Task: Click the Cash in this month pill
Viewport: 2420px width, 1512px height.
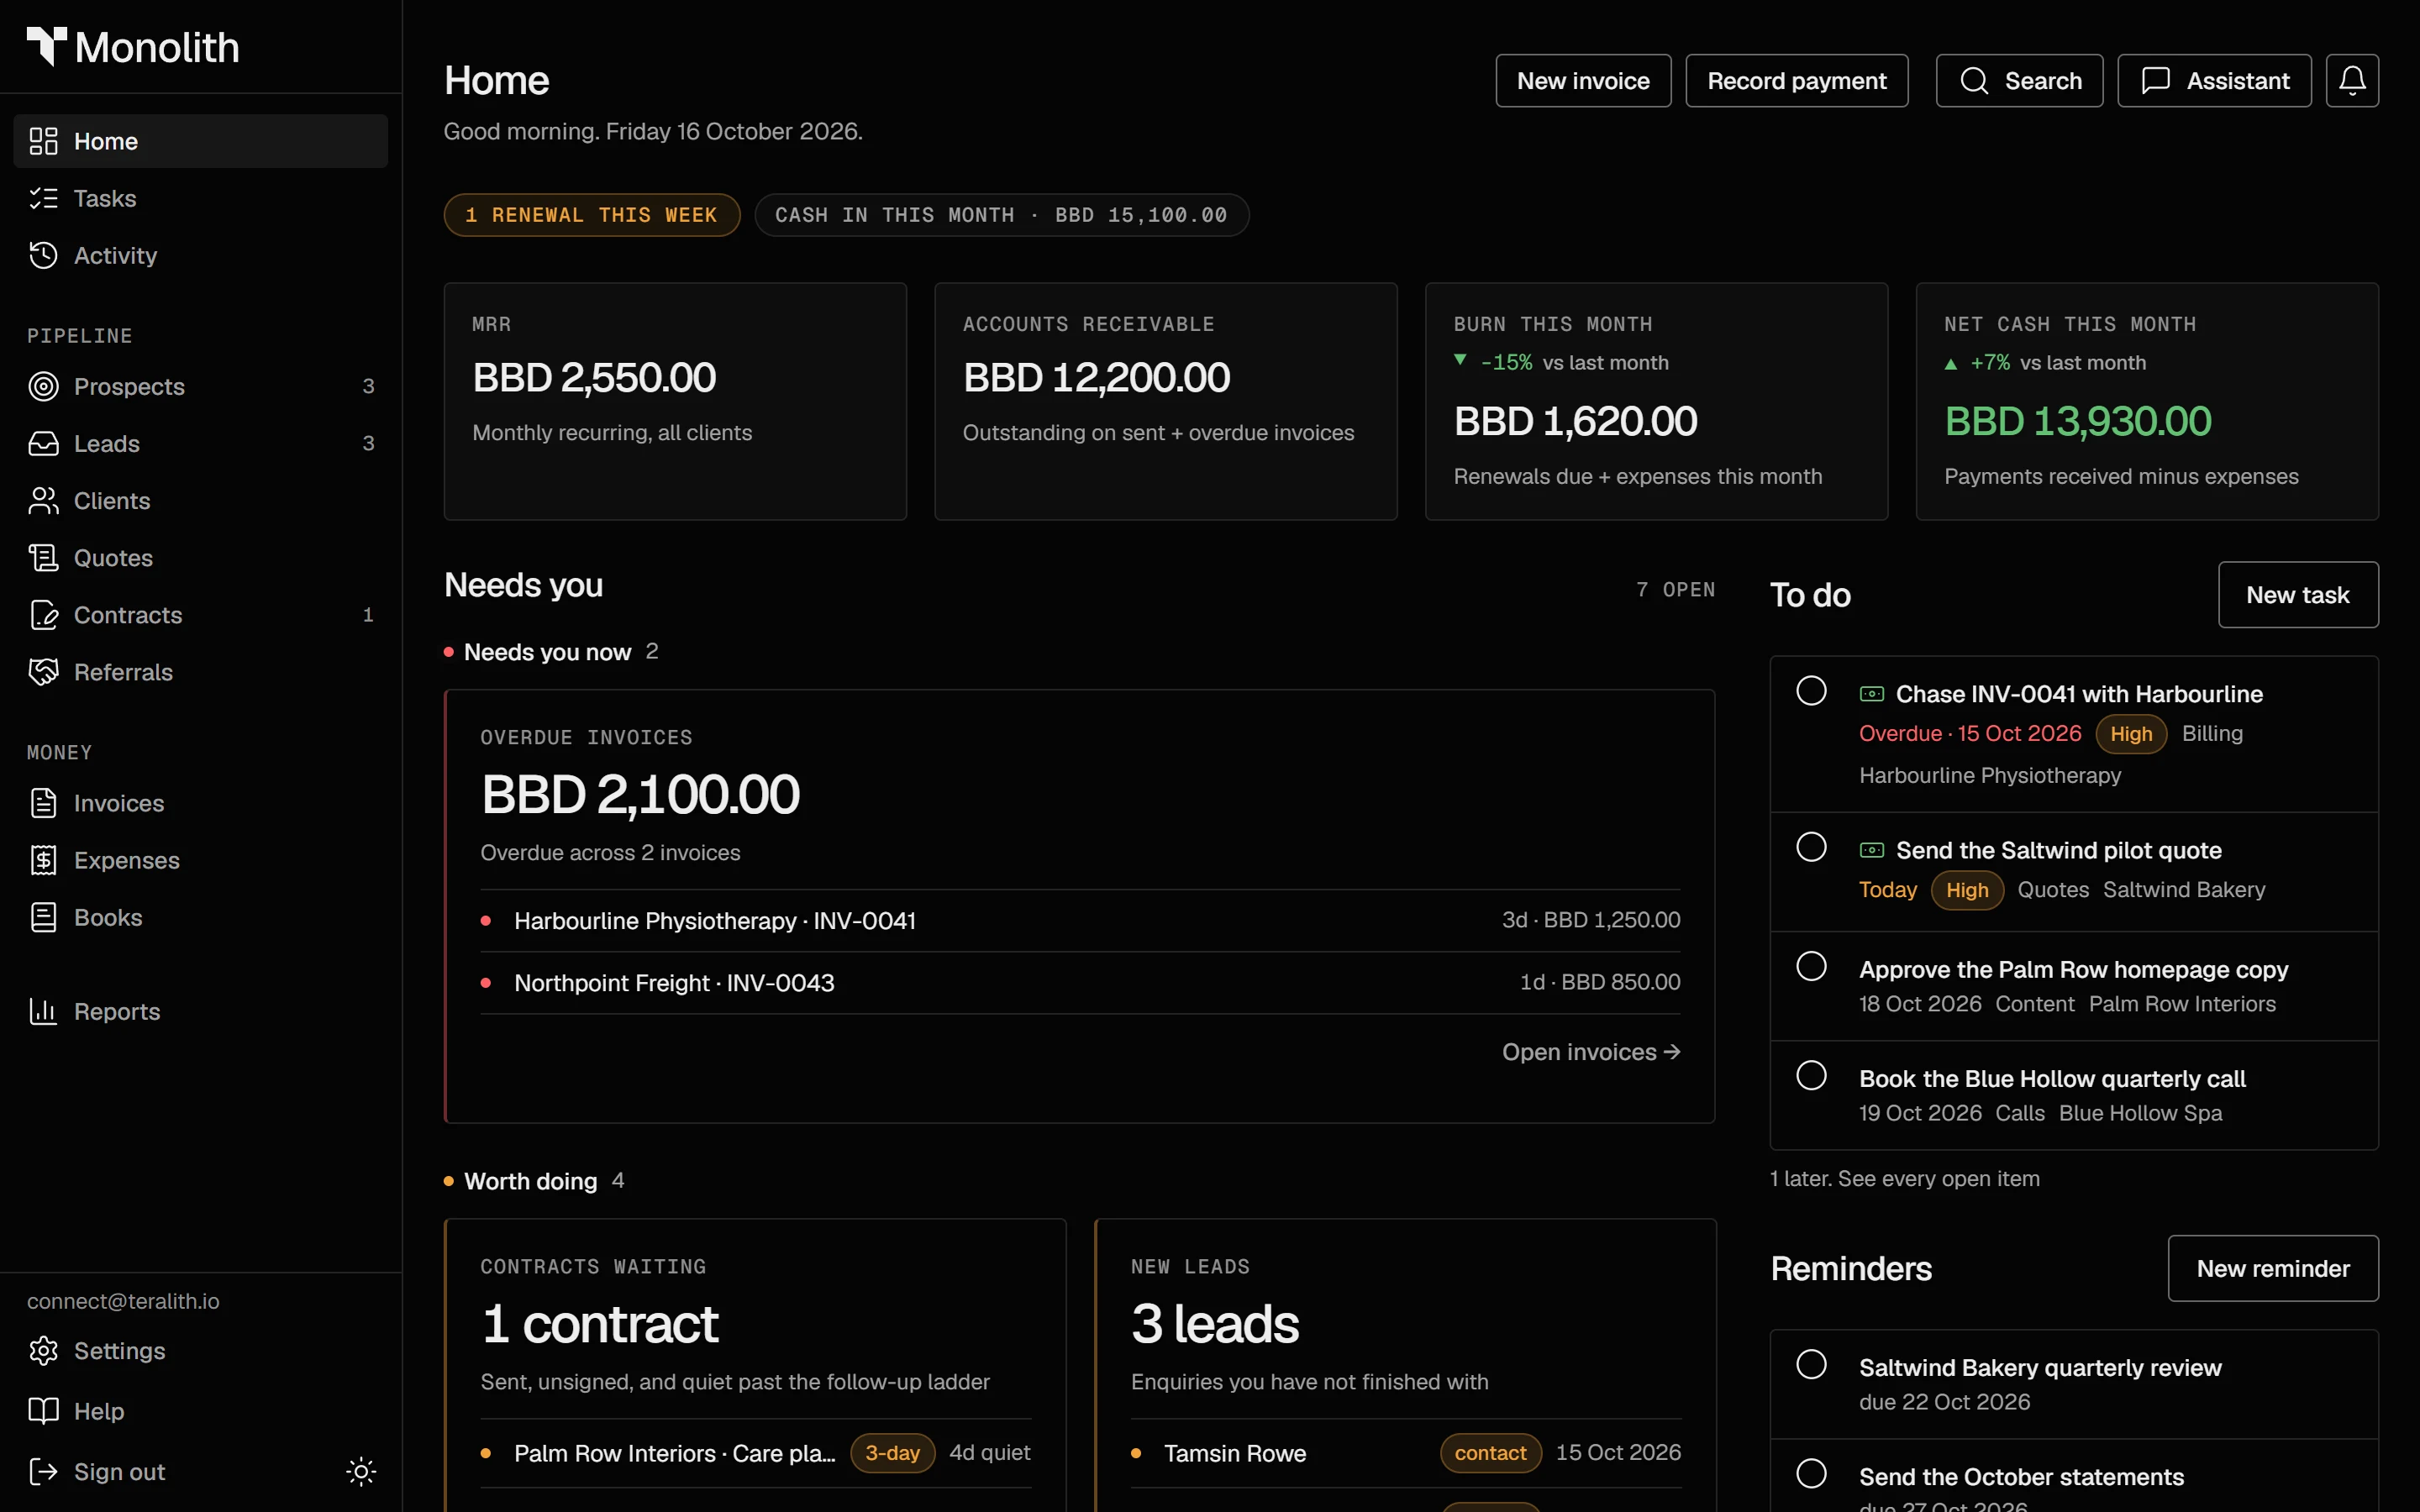Action: click(1001, 214)
